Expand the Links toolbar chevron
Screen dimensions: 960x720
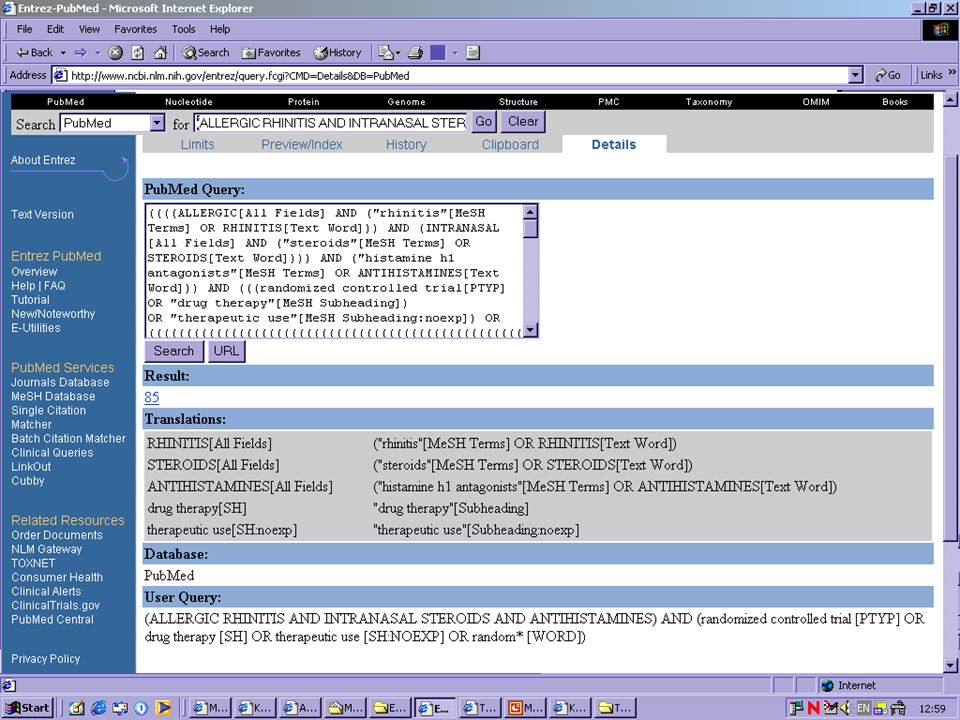[951, 73]
